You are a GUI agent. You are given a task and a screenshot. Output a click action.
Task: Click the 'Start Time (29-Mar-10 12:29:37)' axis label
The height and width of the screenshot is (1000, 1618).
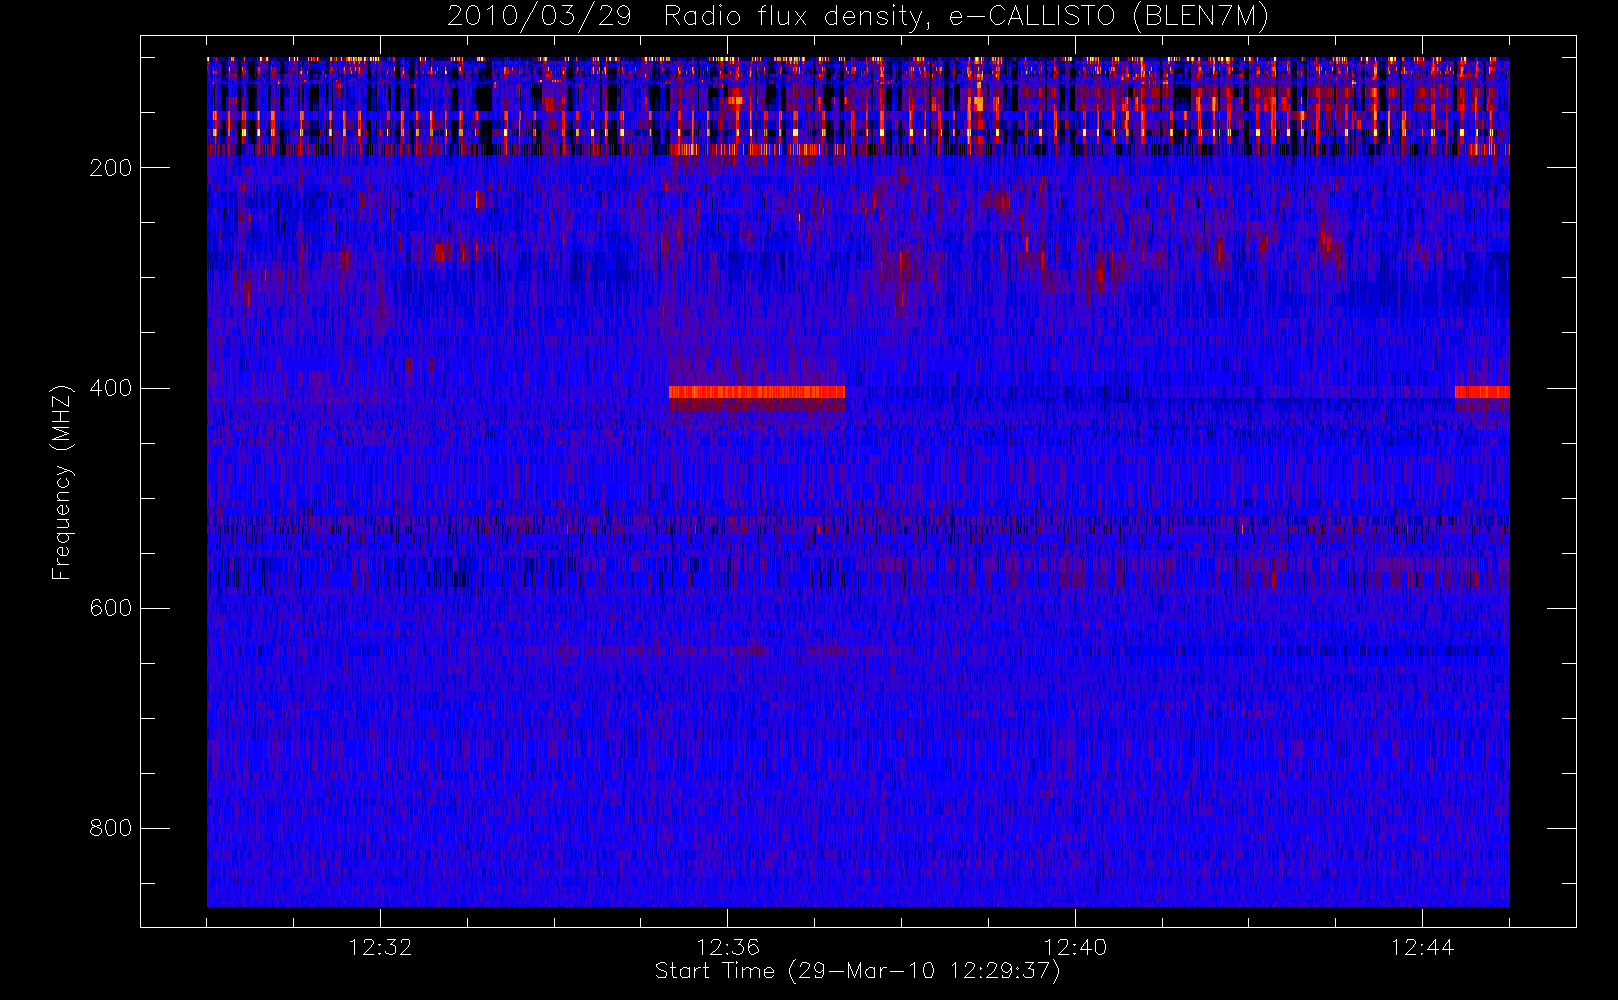coord(858,971)
